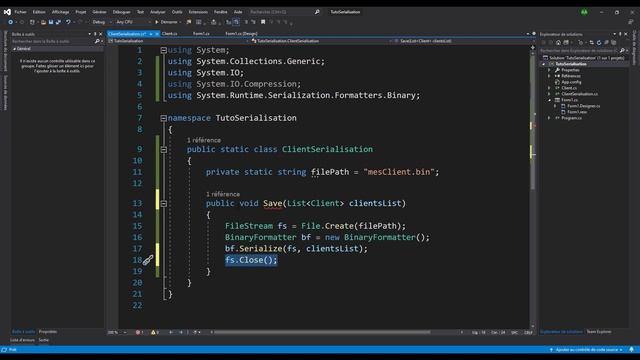Select ClientSerialisation.cs in Solution Explorer
Viewport: 640px width, 360px height.
click(x=579, y=94)
